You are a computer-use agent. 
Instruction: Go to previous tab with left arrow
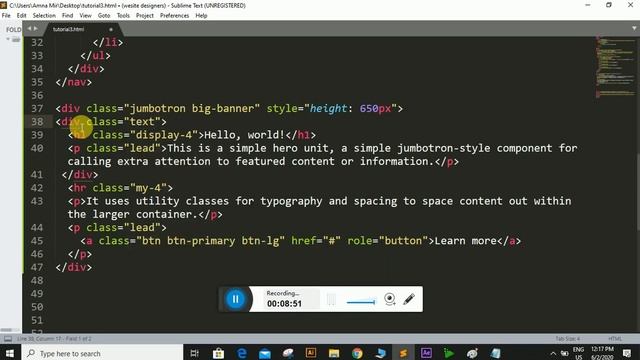[x=29, y=29]
